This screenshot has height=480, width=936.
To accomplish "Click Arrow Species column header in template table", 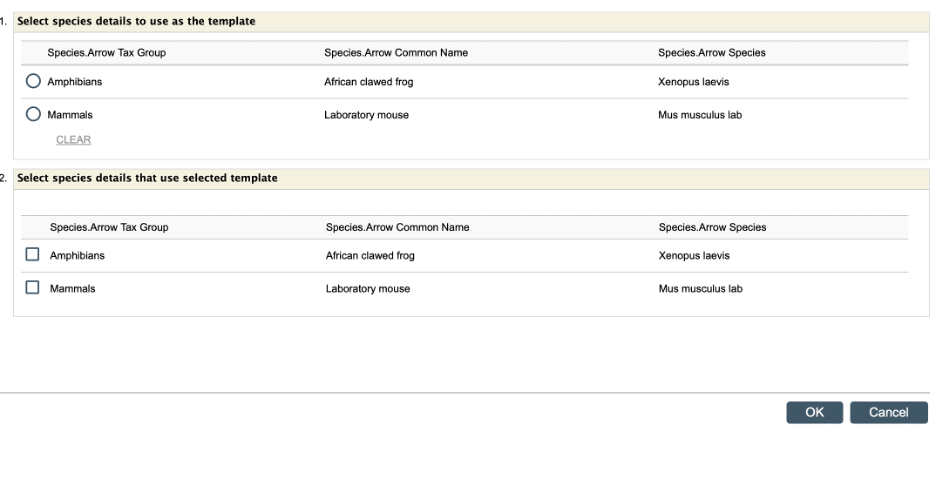I will point(711,52).
